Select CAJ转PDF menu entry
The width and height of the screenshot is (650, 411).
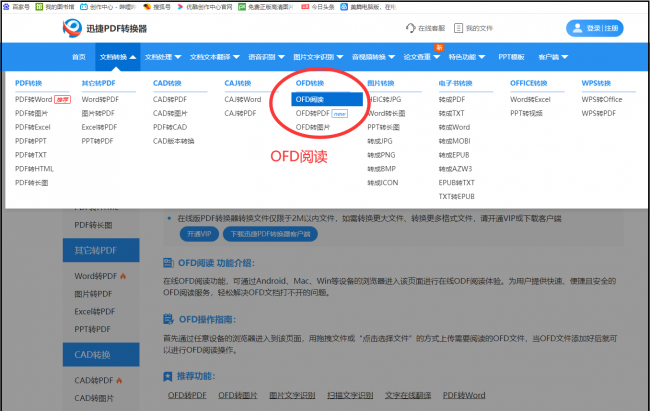point(240,113)
